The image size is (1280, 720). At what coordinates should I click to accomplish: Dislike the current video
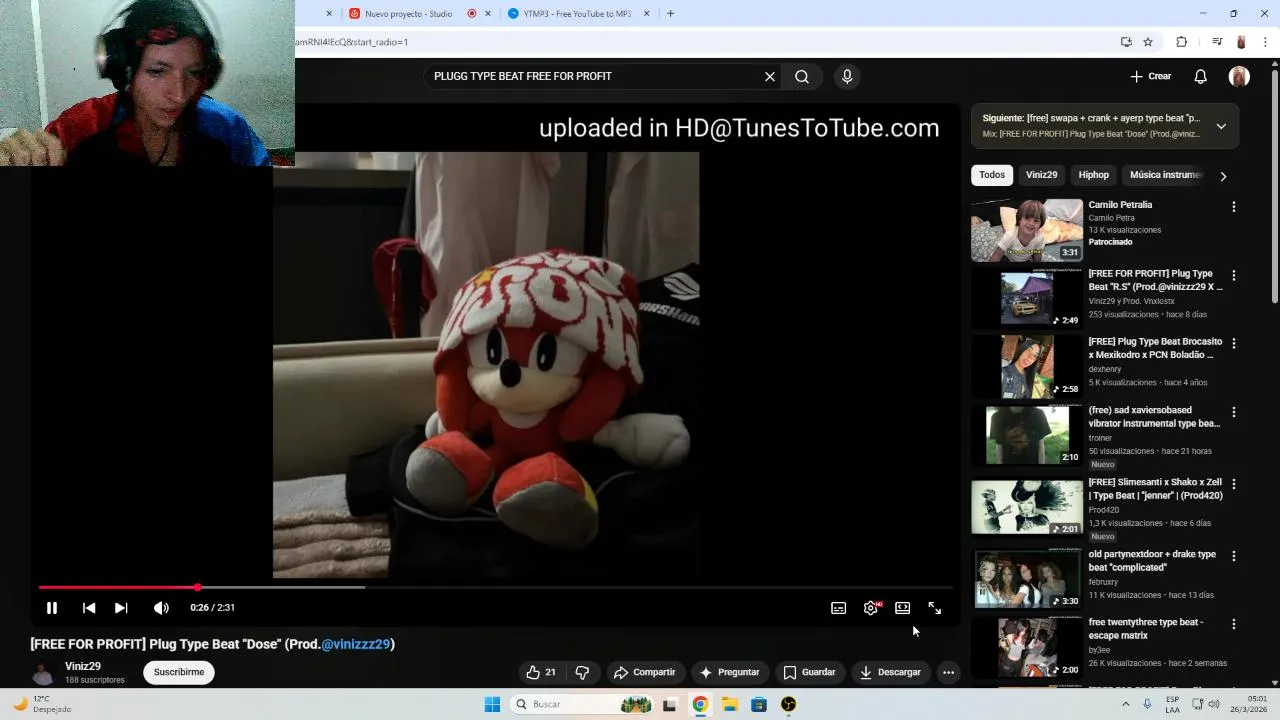pos(582,672)
